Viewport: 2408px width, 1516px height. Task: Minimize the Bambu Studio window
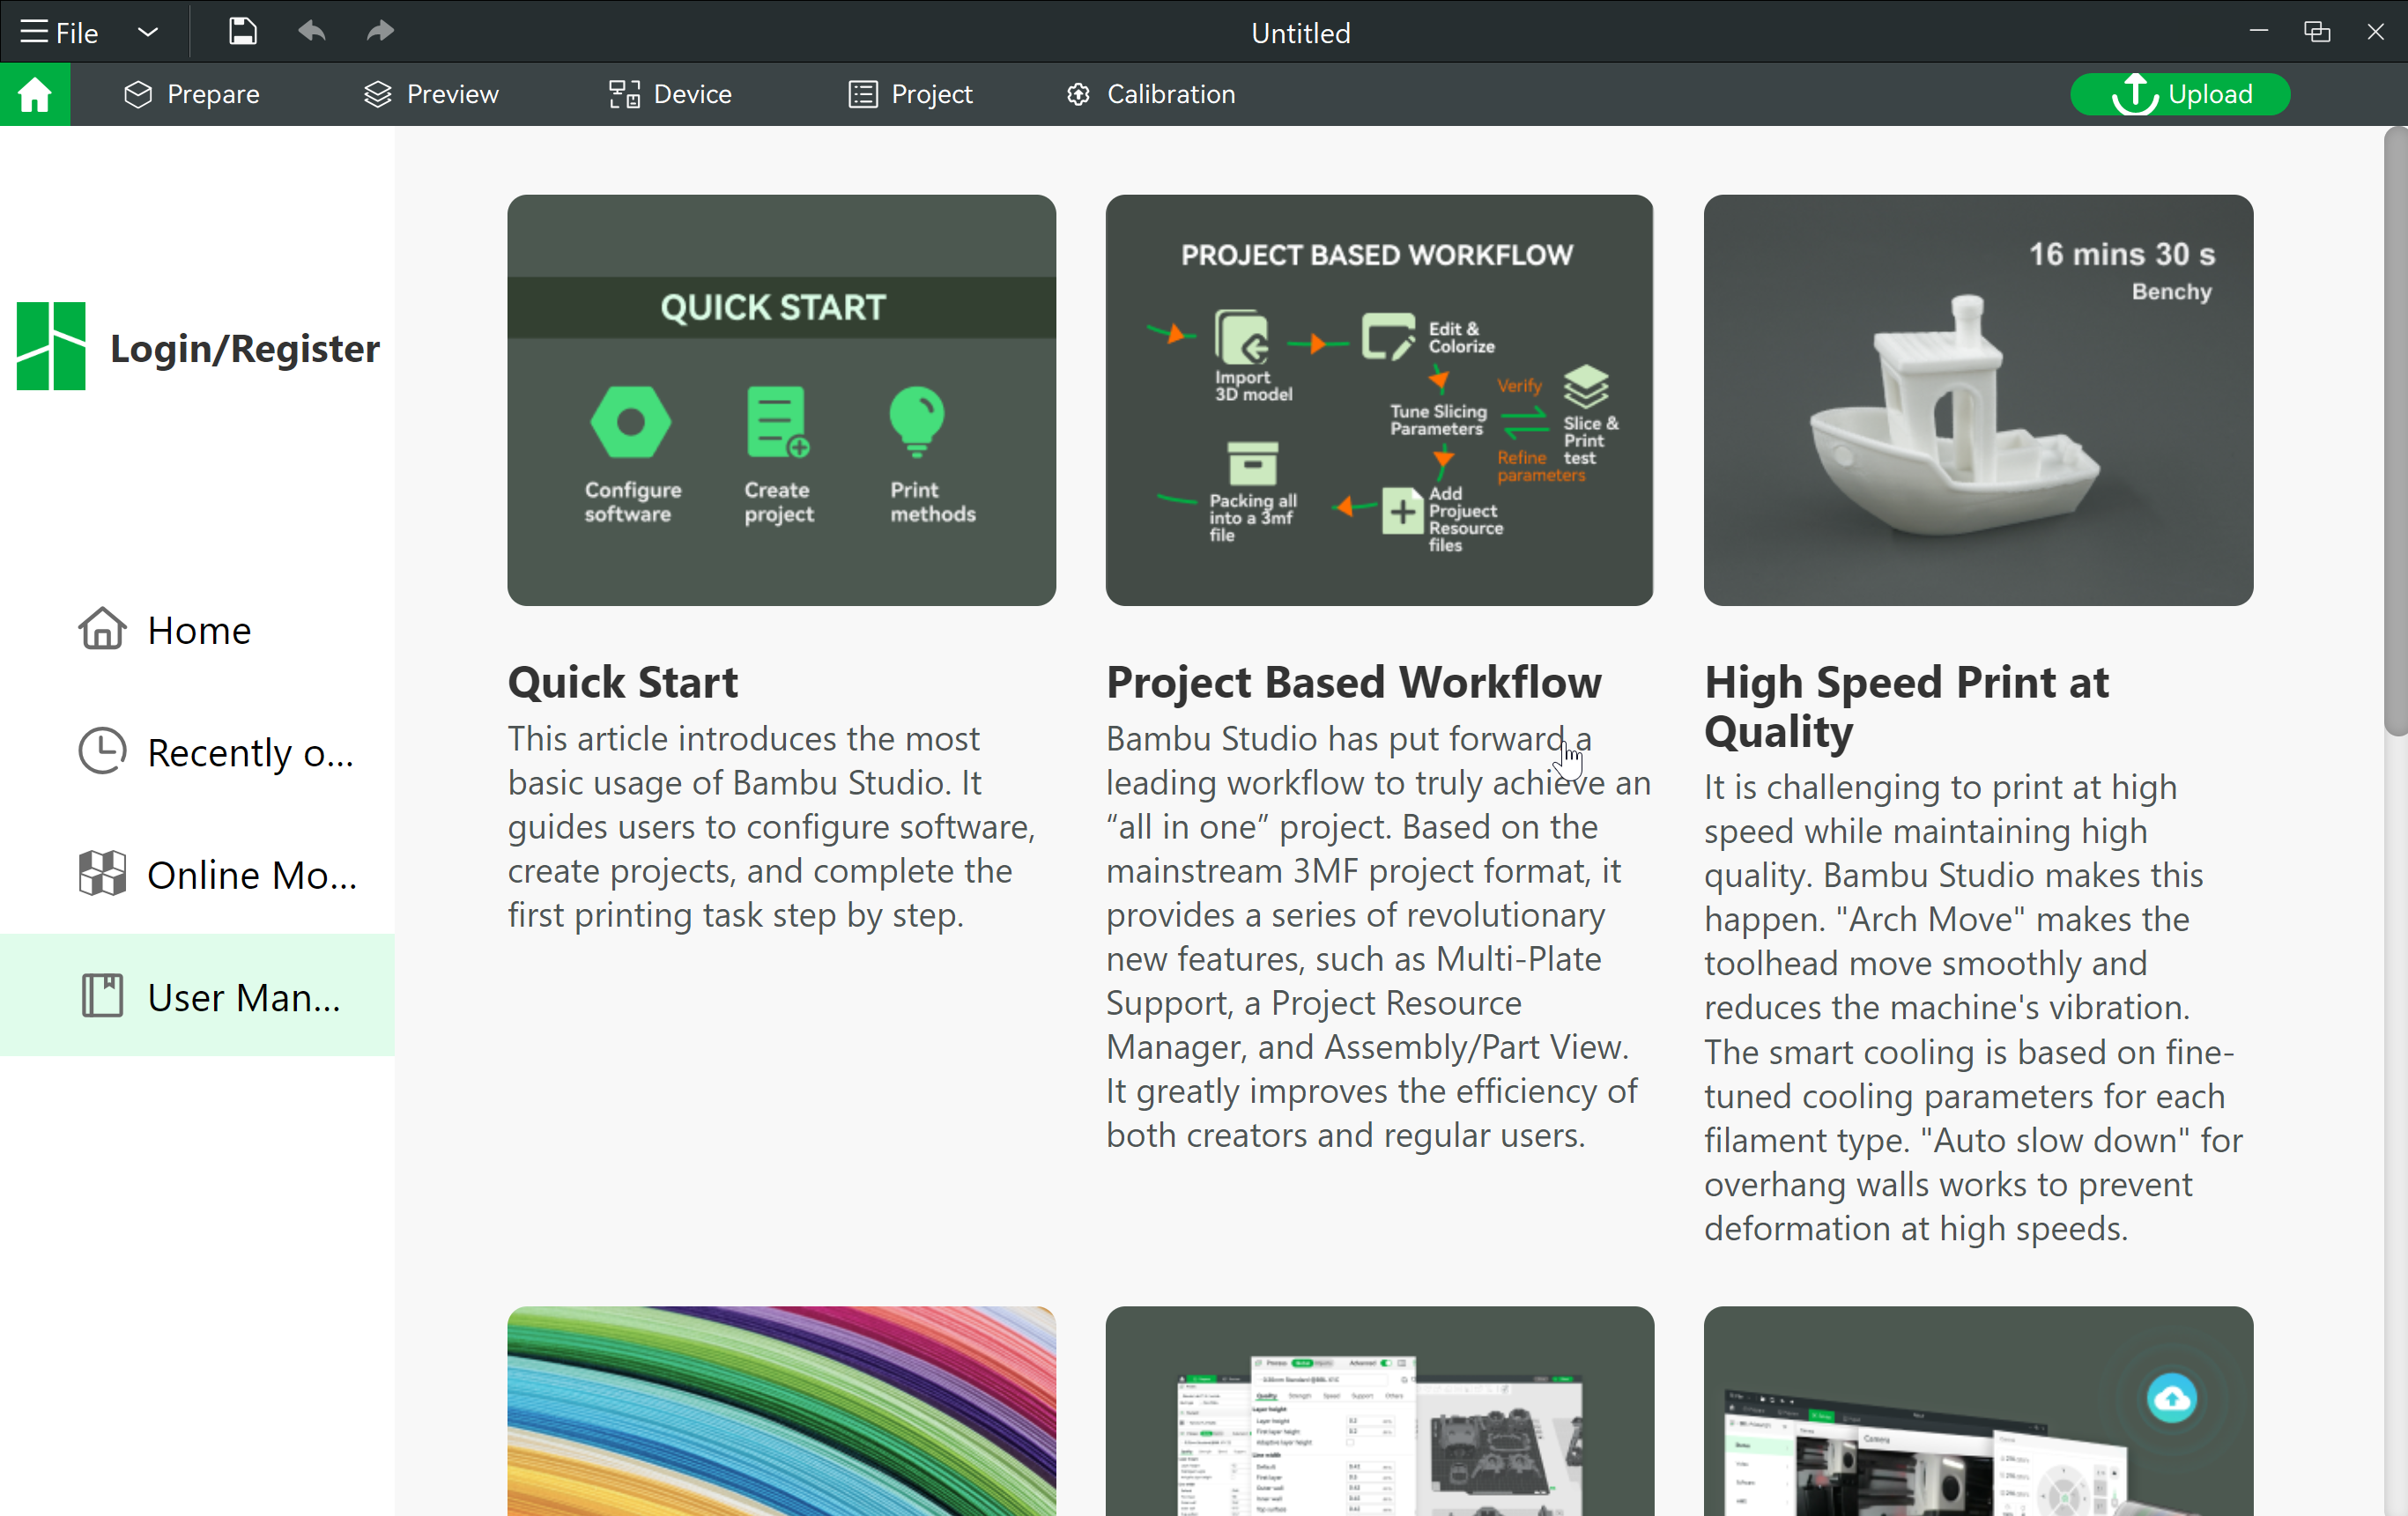click(x=2258, y=32)
